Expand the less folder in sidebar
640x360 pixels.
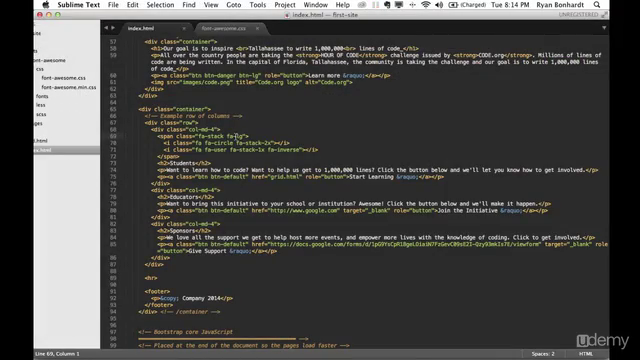pyautogui.click(x=40, y=105)
